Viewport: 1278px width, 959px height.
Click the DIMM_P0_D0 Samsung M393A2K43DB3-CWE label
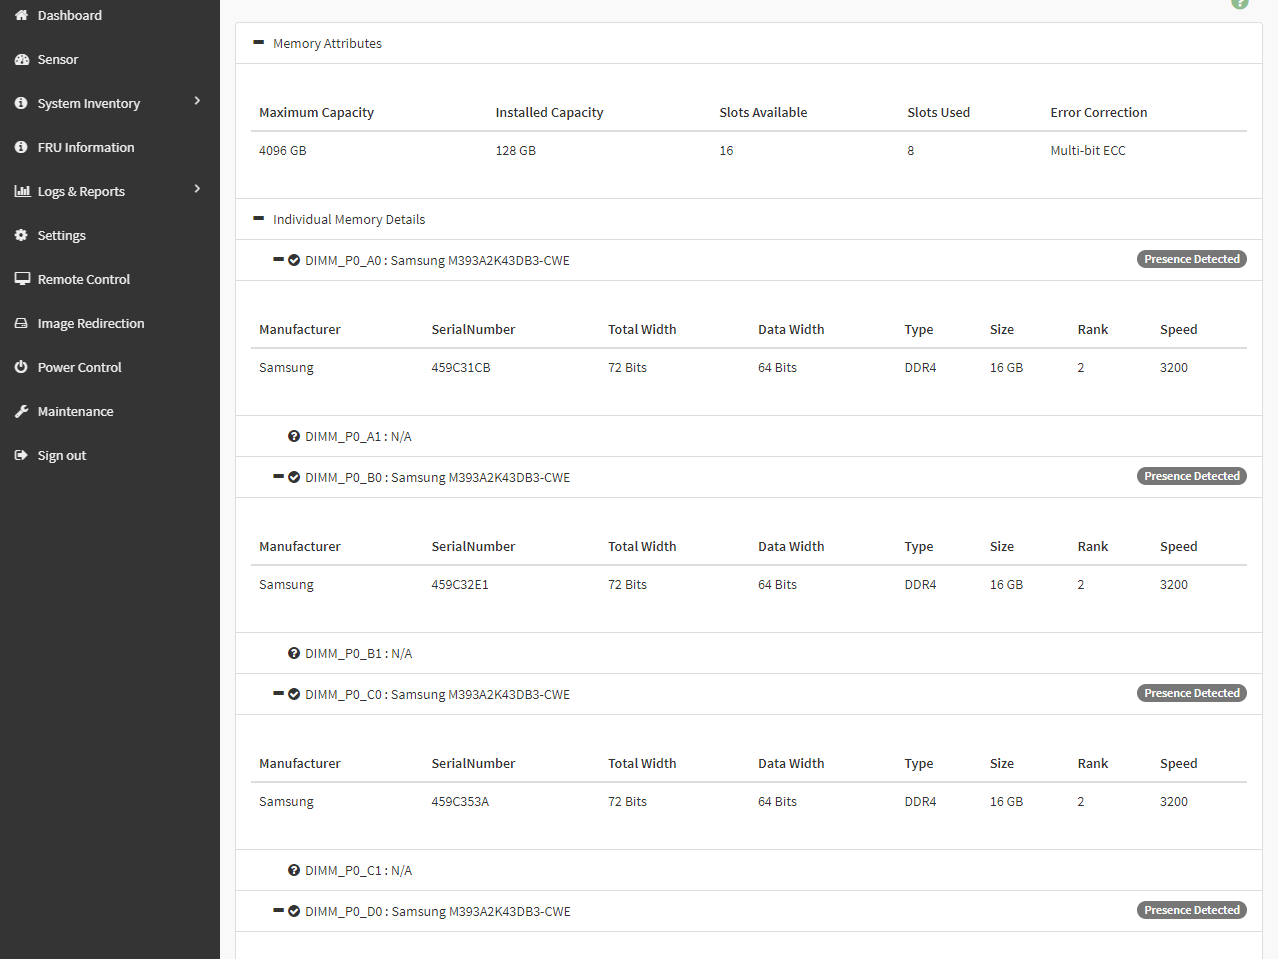(x=438, y=911)
